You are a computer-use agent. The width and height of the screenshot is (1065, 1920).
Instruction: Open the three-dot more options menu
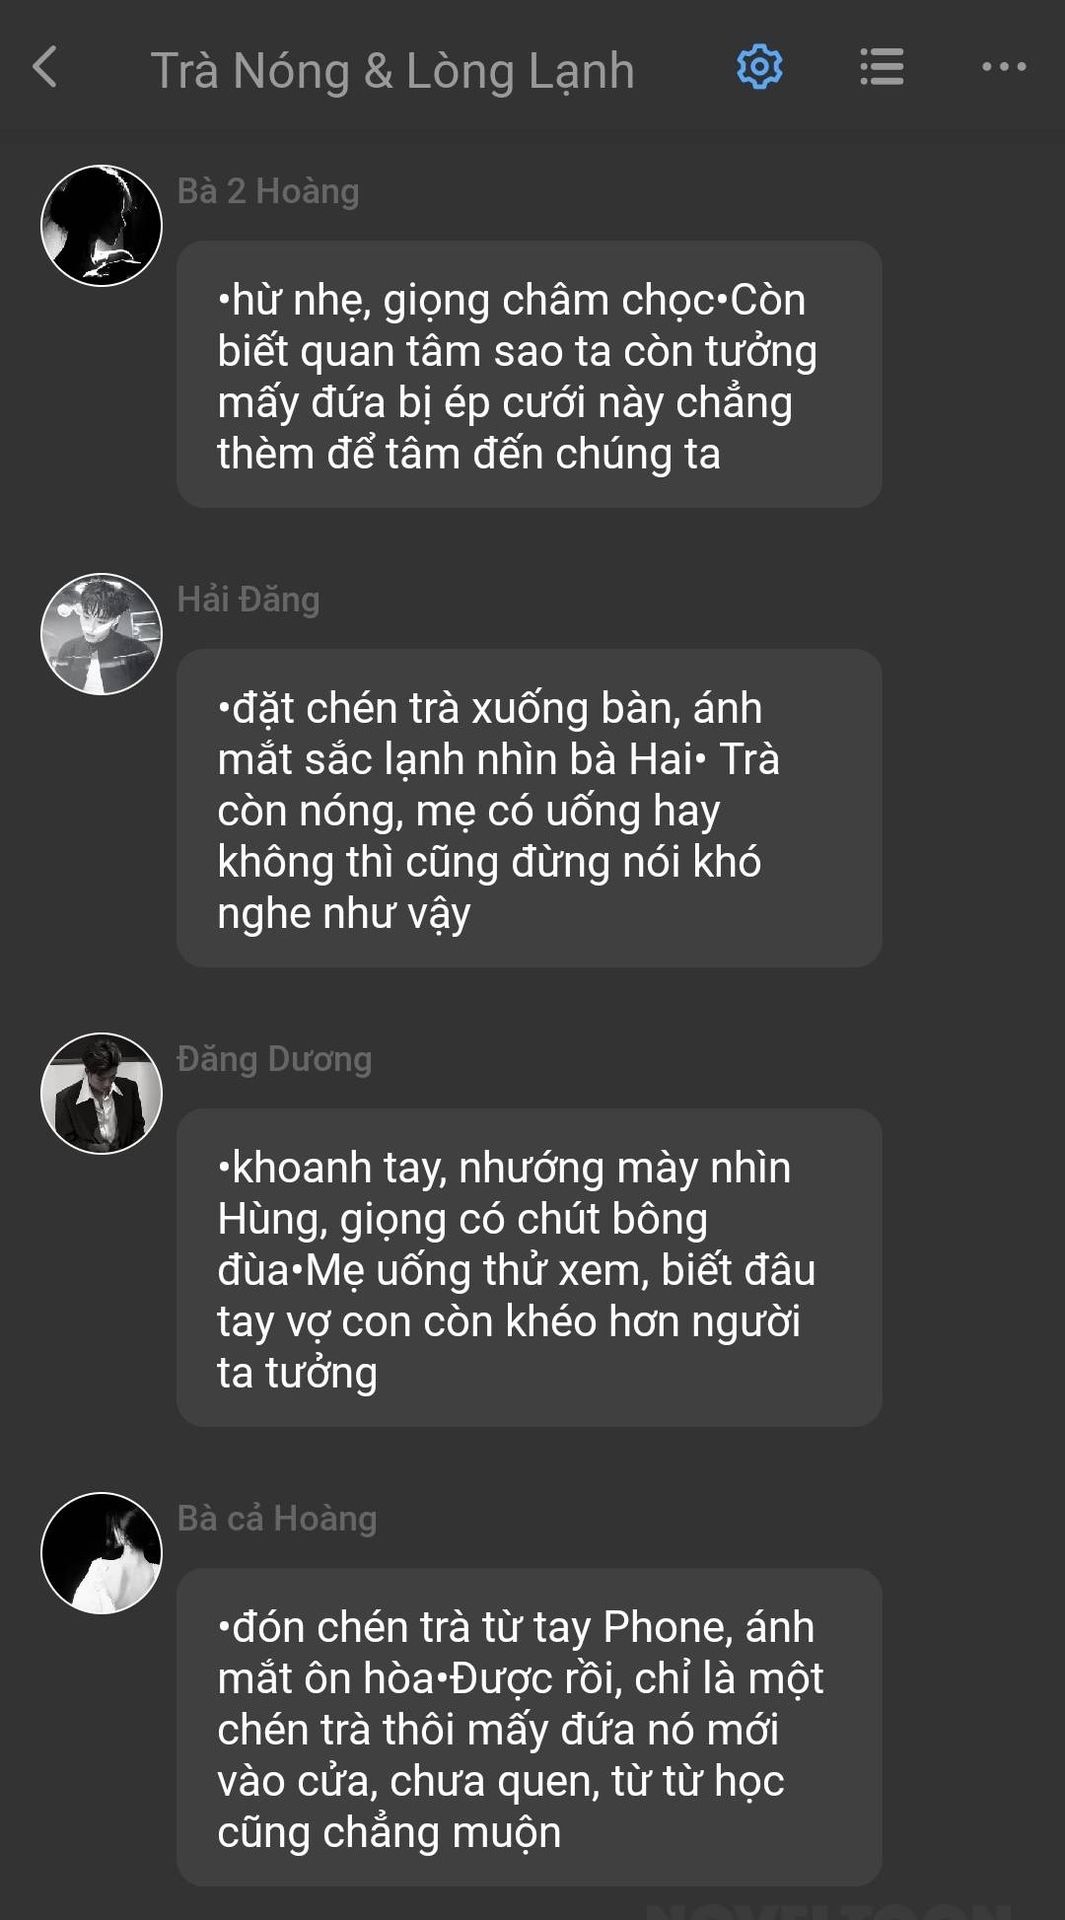click(x=1004, y=67)
